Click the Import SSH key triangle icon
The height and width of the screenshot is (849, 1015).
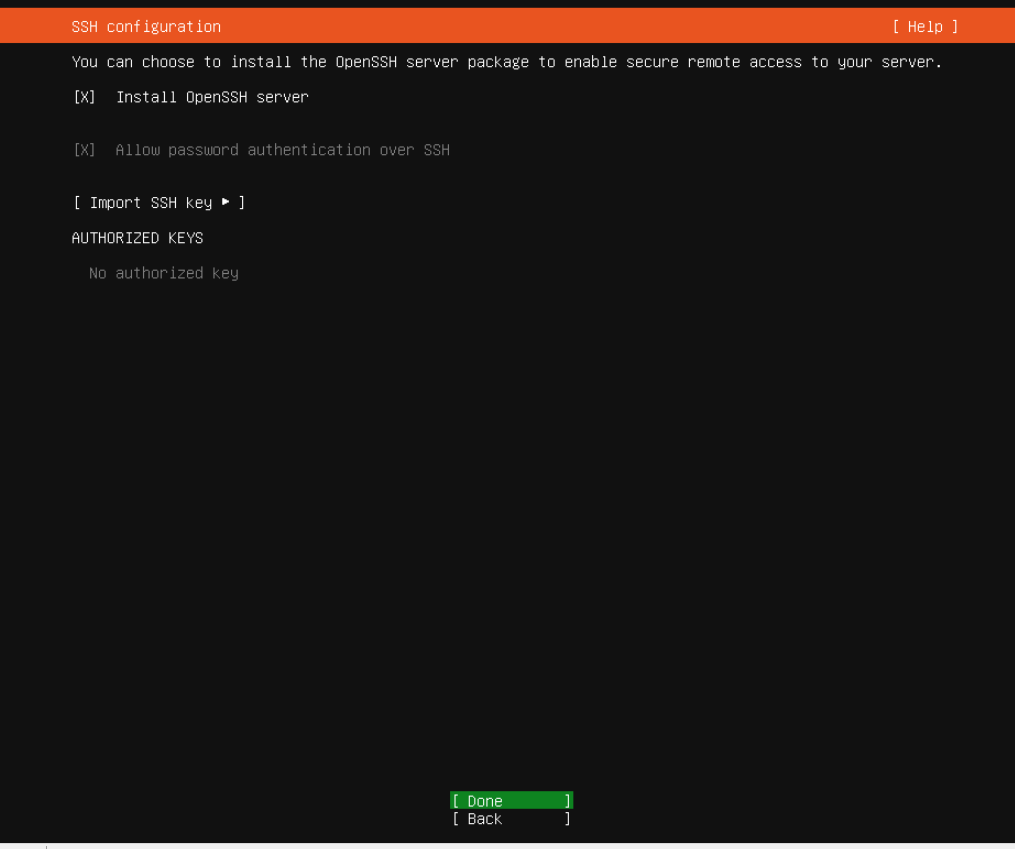click(225, 202)
